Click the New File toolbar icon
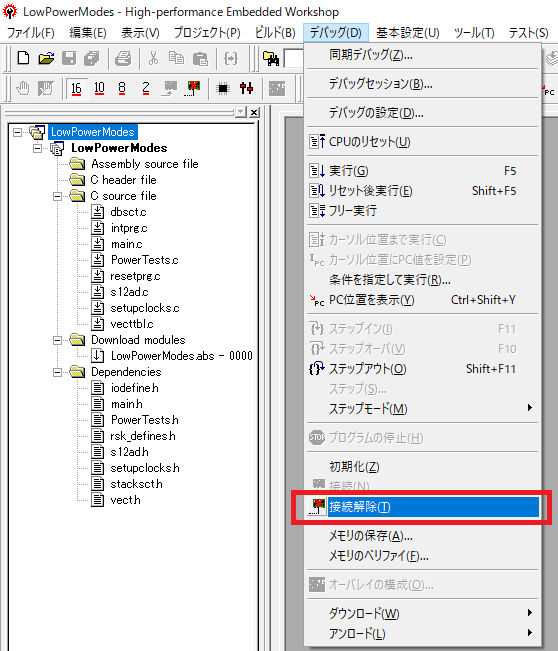This screenshot has width=558, height=651. (23, 58)
